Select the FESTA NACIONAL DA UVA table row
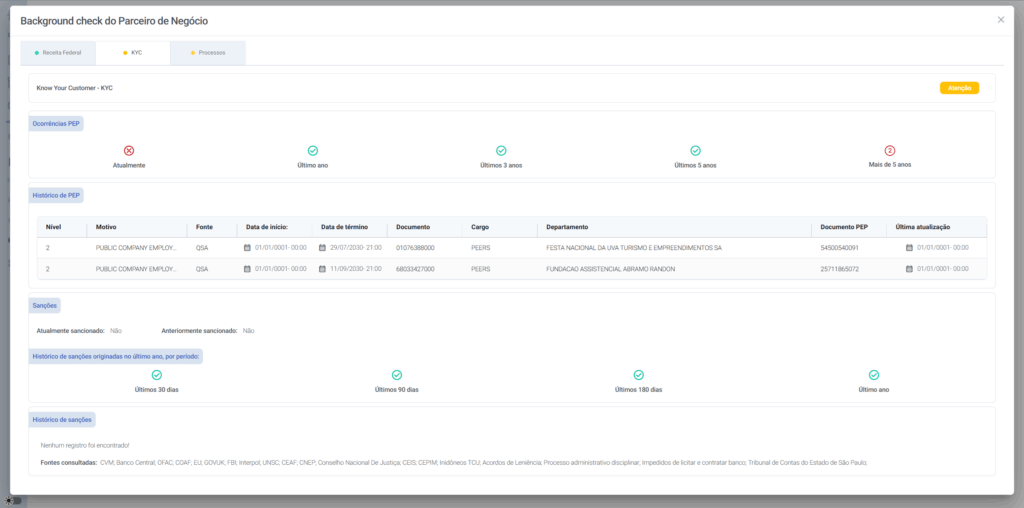Image resolution: width=1024 pixels, height=508 pixels. 634,247
